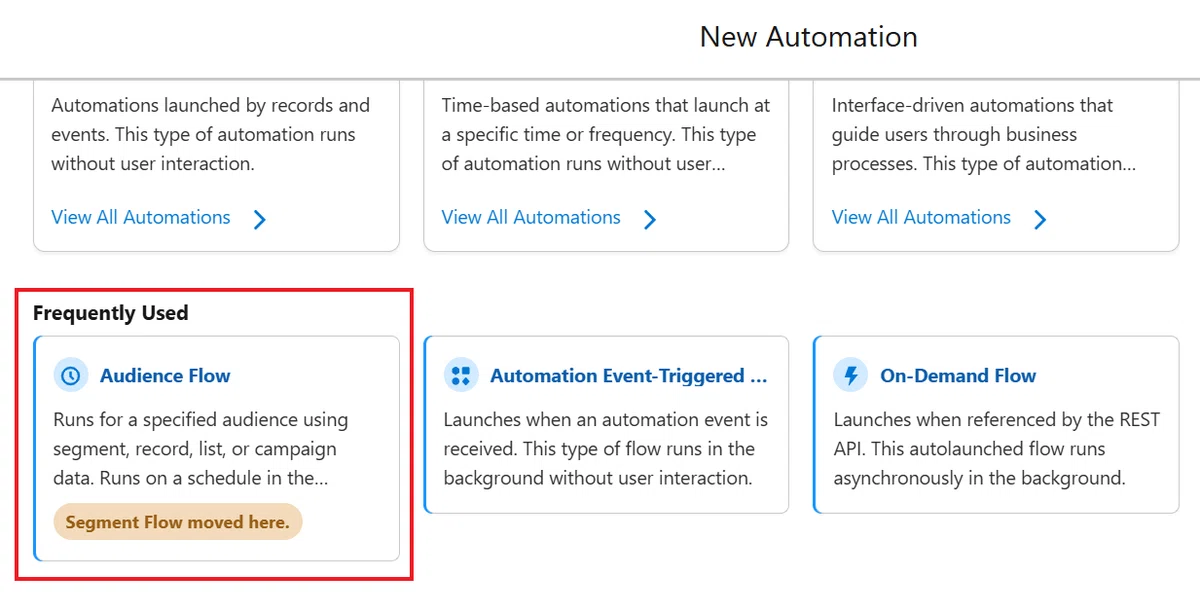1200x605 pixels.
Task: Click the interface-driven automations description text
Action: pos(984,134)
